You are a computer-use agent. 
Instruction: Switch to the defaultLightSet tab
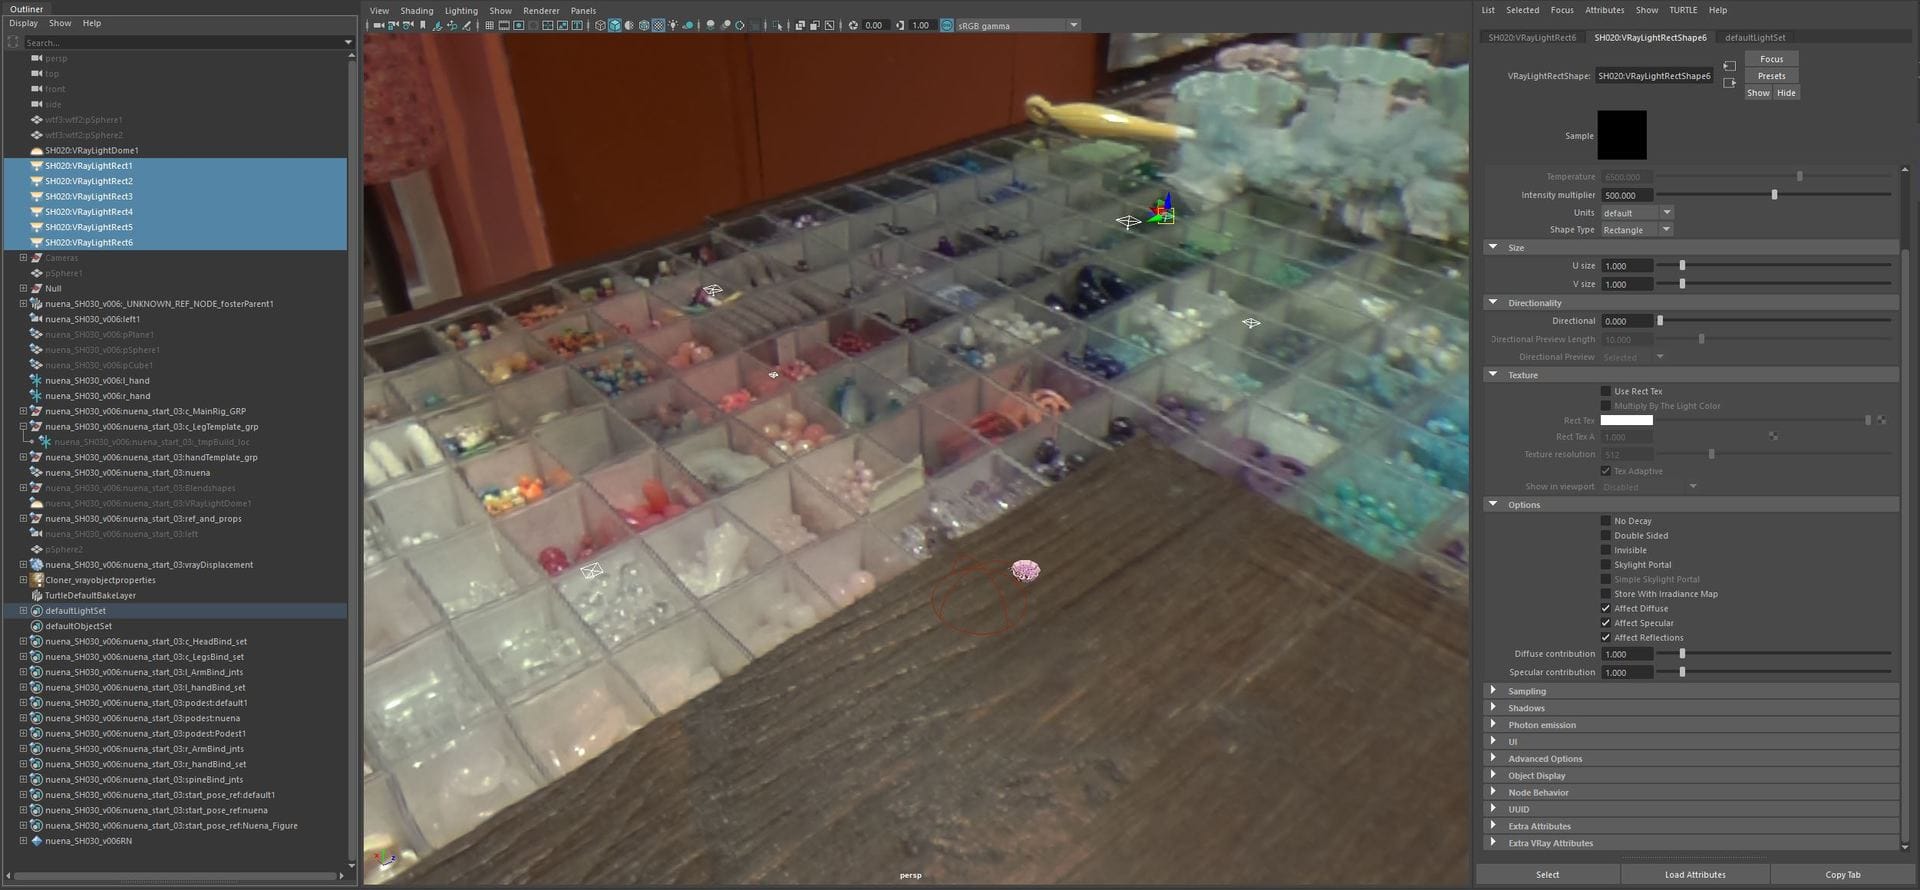[x=1754, y=38]
